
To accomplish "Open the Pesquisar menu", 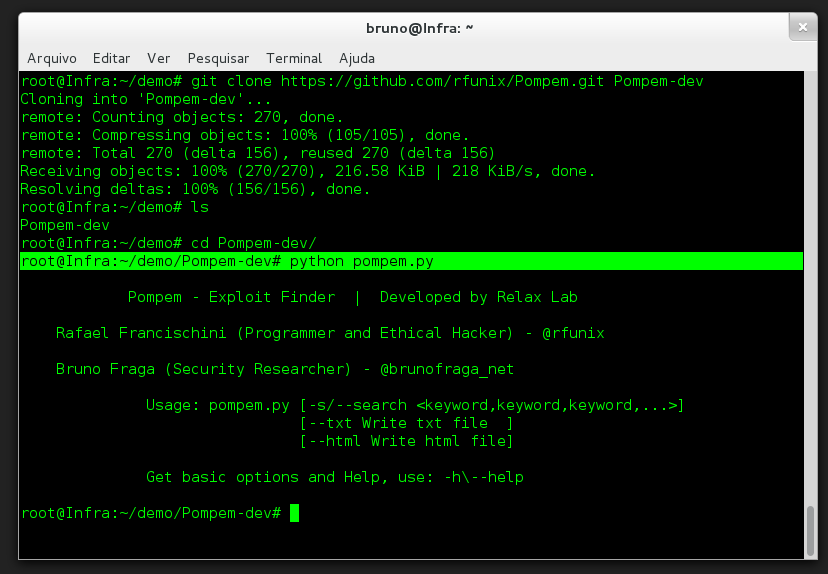I will tap(218, 58).
